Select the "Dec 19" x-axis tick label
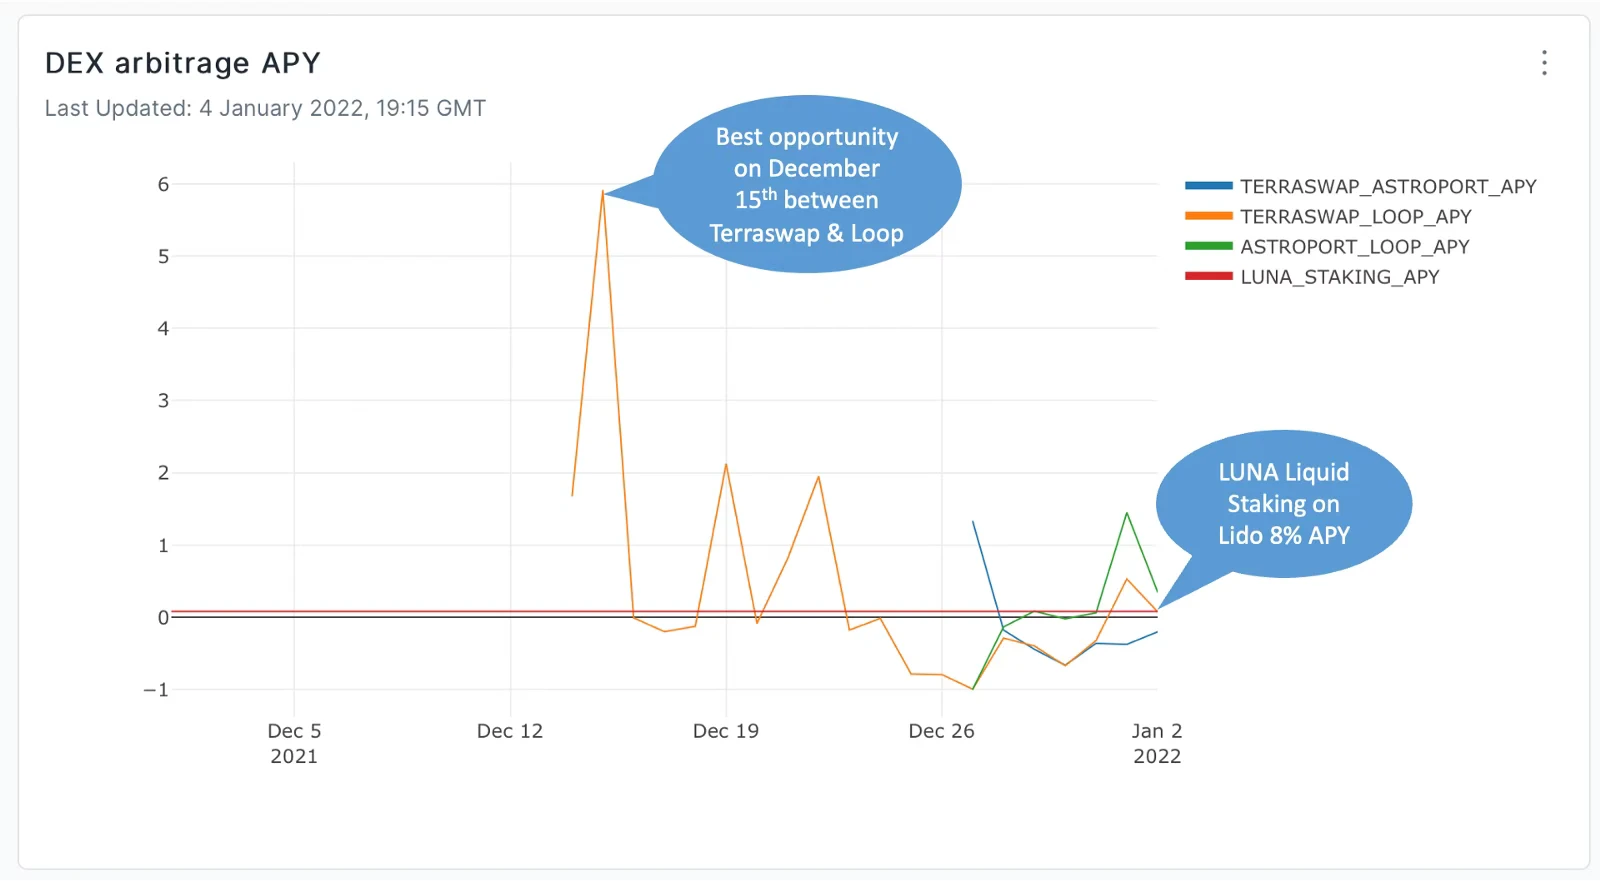This screenshot has height=881, width=1600. pyautogui.click(x=726, y=731)
